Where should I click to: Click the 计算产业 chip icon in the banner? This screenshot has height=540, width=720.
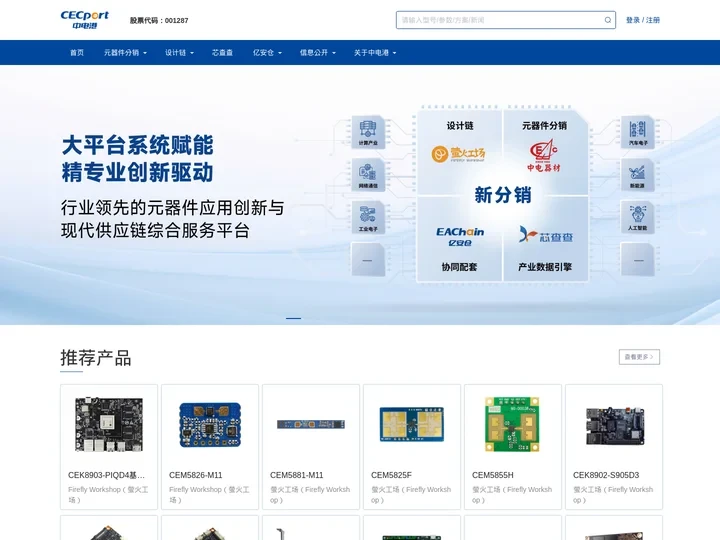click(368, 132)
